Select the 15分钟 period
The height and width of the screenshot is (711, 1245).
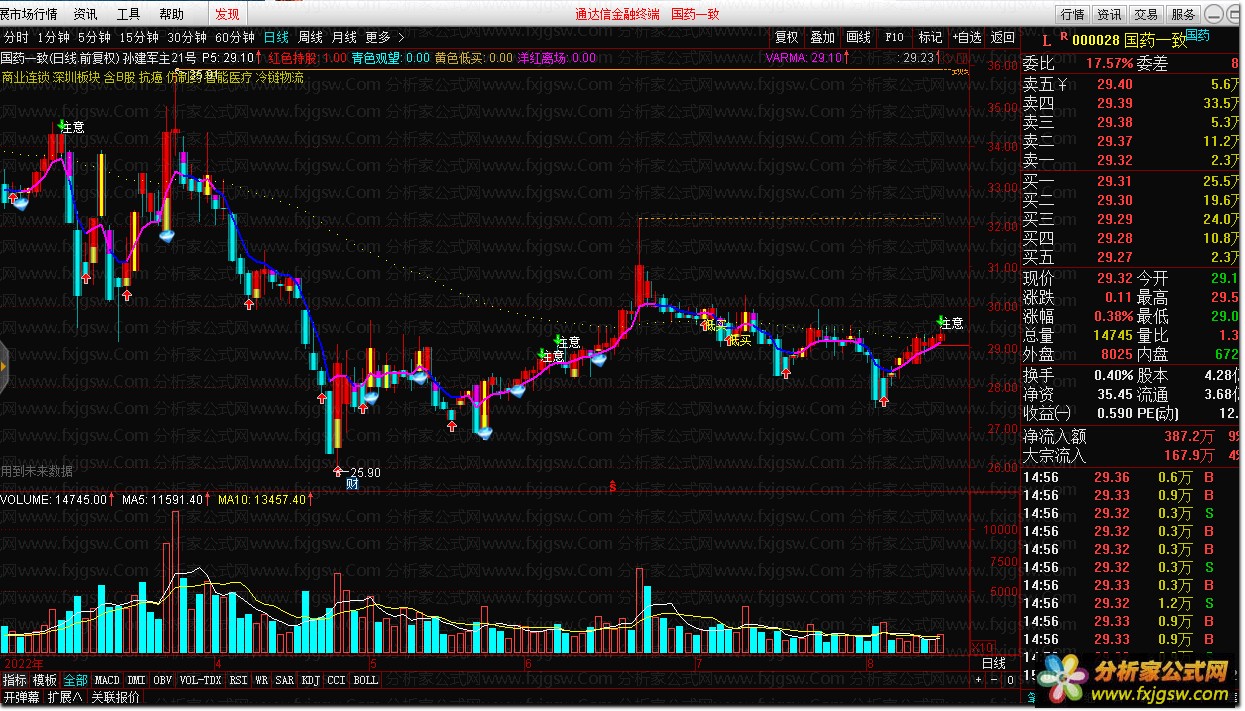(x=139, y=37)
